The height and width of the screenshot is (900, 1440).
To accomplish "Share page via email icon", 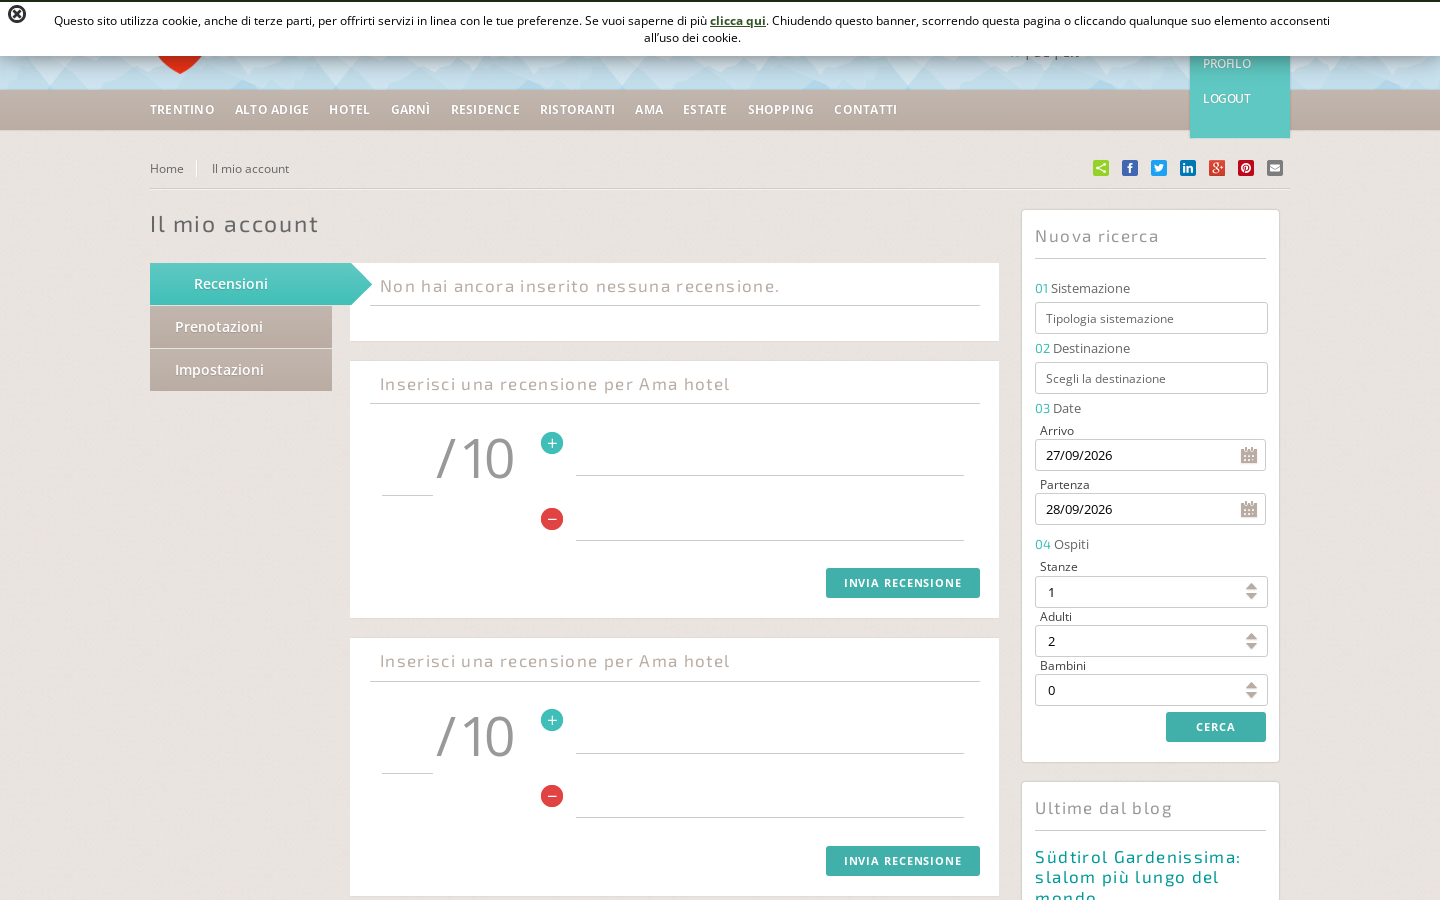I will click(1275, 168).
